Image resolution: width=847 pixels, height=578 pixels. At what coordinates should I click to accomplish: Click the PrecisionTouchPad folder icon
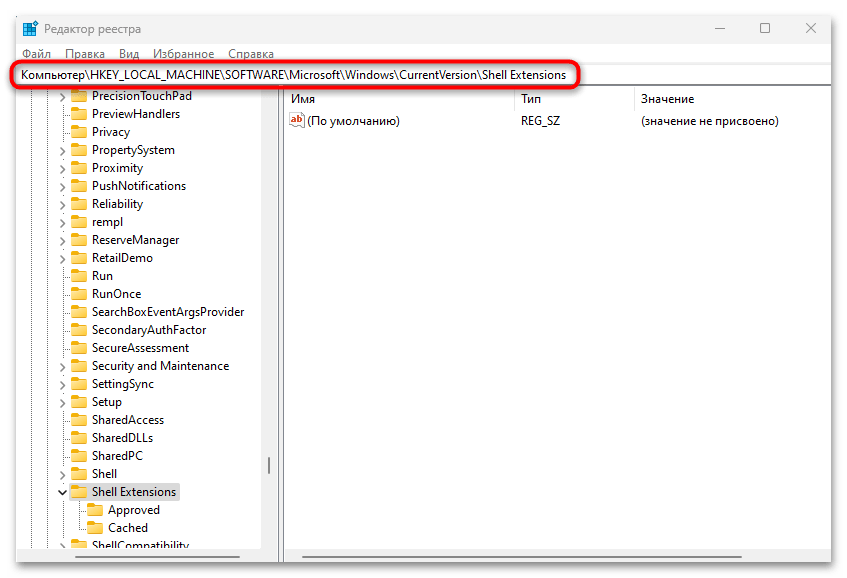coord(80,95)
